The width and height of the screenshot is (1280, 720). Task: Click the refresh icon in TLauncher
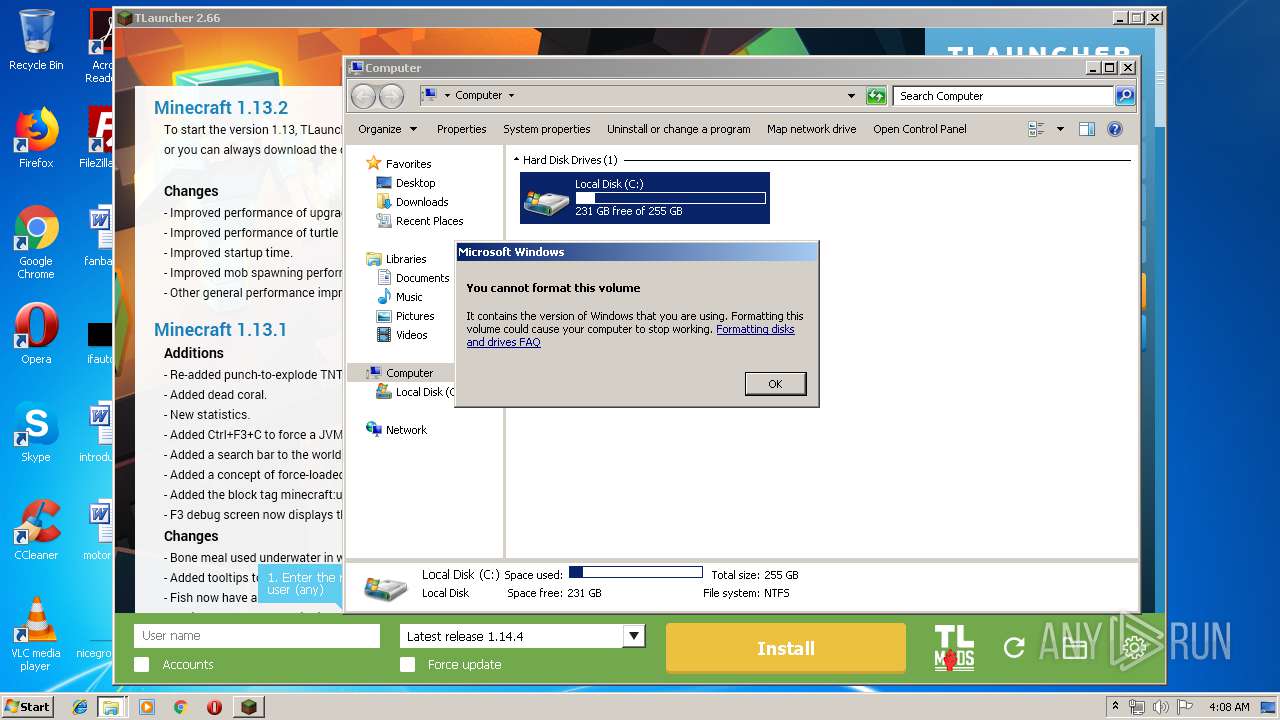click(1014, 648)
